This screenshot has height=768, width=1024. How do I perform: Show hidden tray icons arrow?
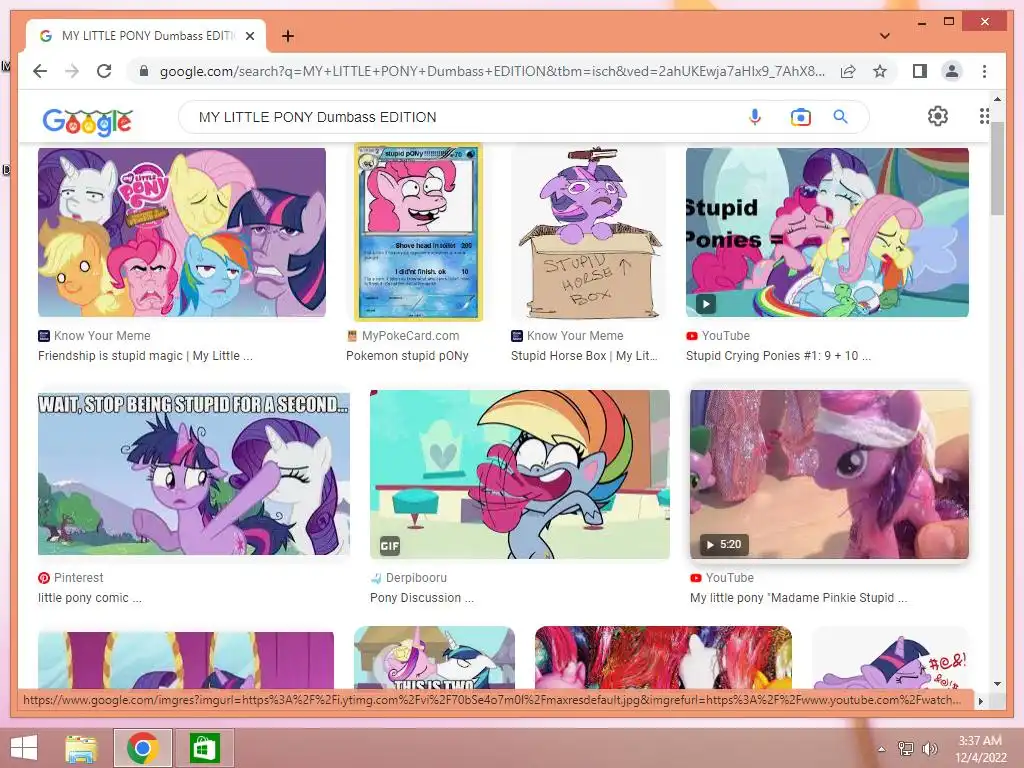click(x=882, y=749)
